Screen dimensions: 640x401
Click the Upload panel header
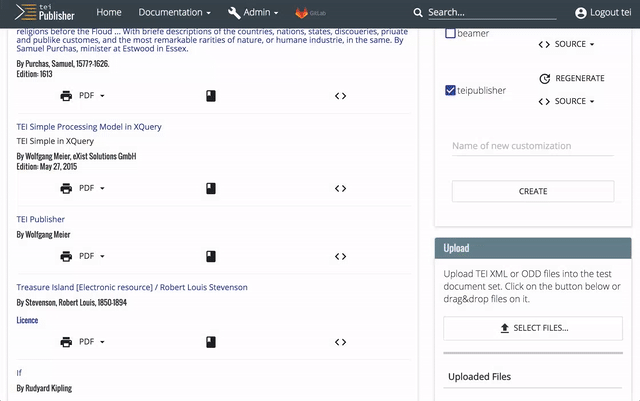coord(533,248)
